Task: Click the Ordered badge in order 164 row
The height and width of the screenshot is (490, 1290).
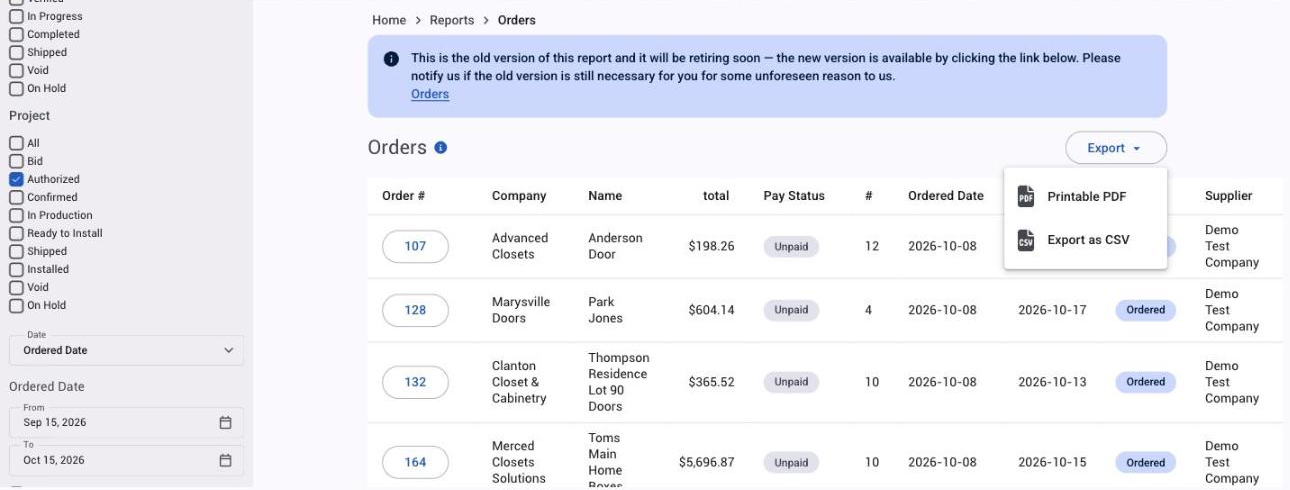Action: pyautogui.click(x=1146, y=462)
